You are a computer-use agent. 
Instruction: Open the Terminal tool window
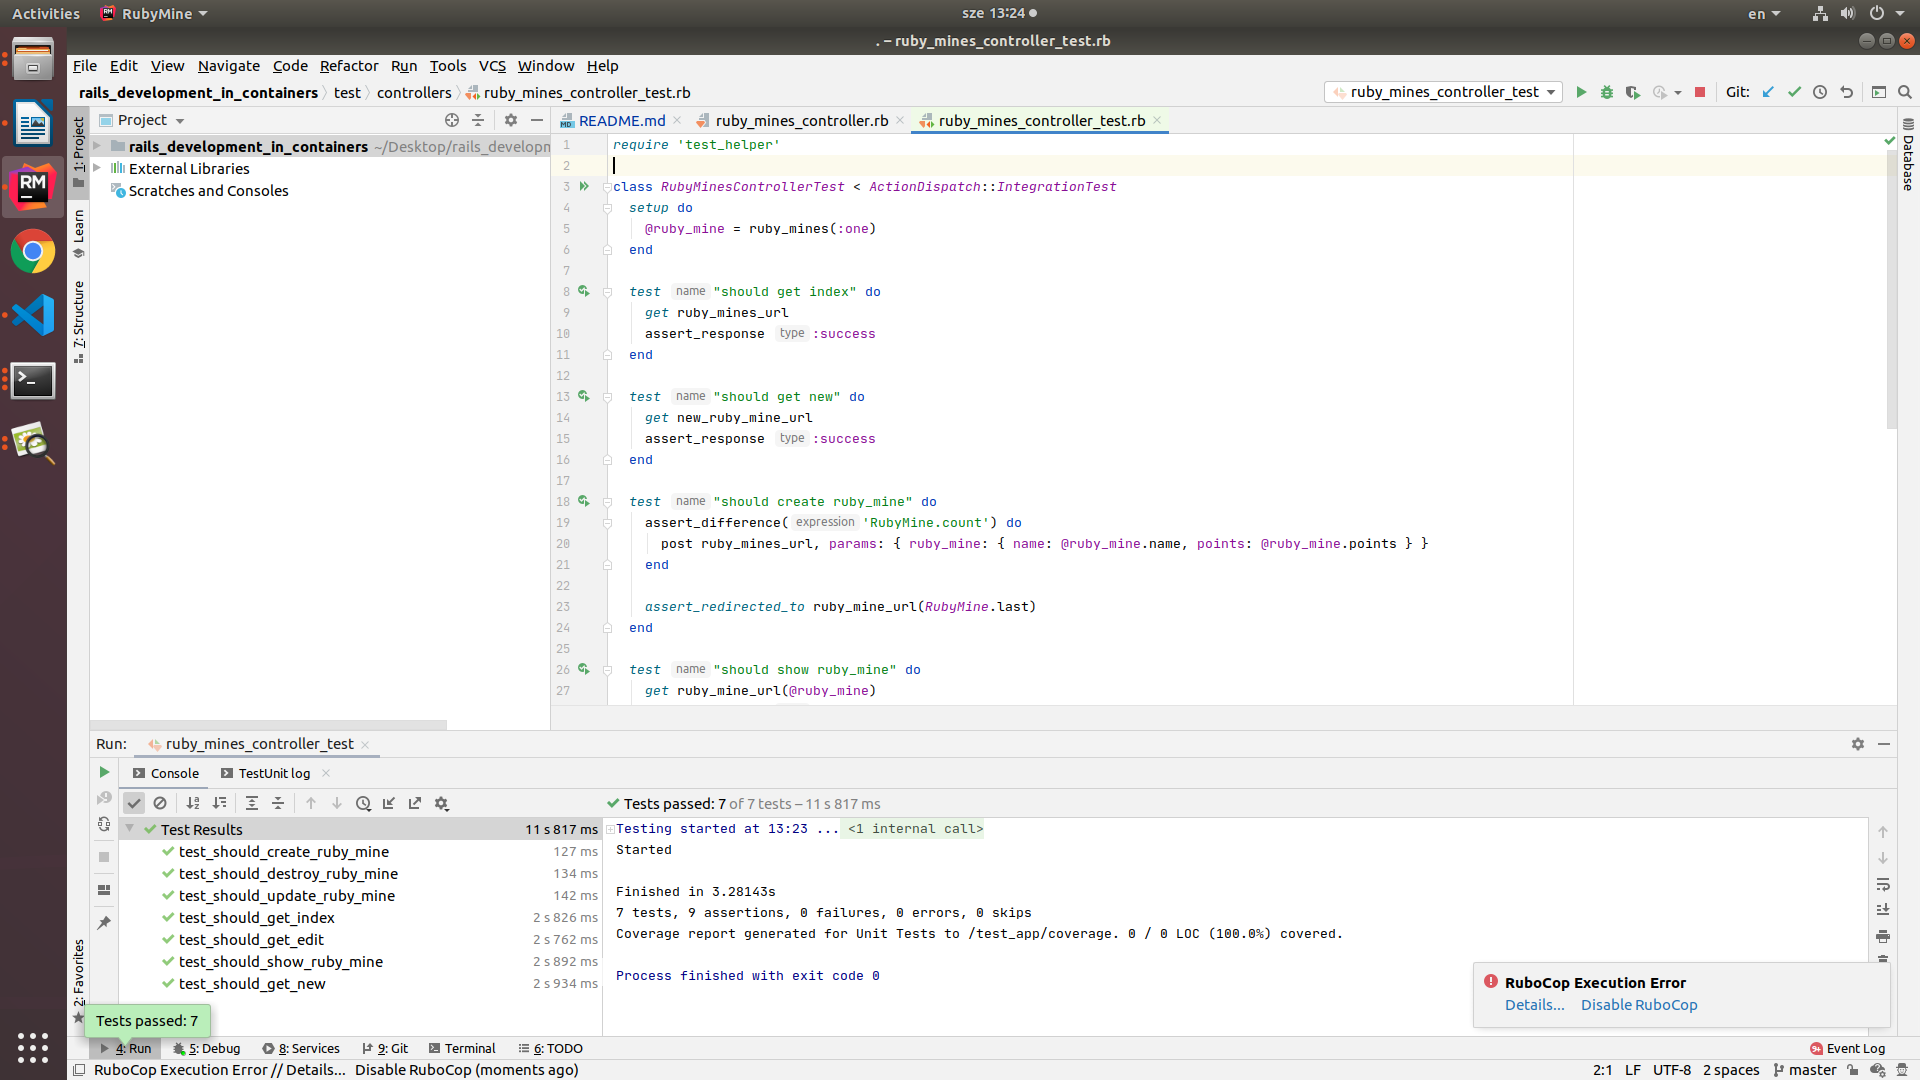462,1048
